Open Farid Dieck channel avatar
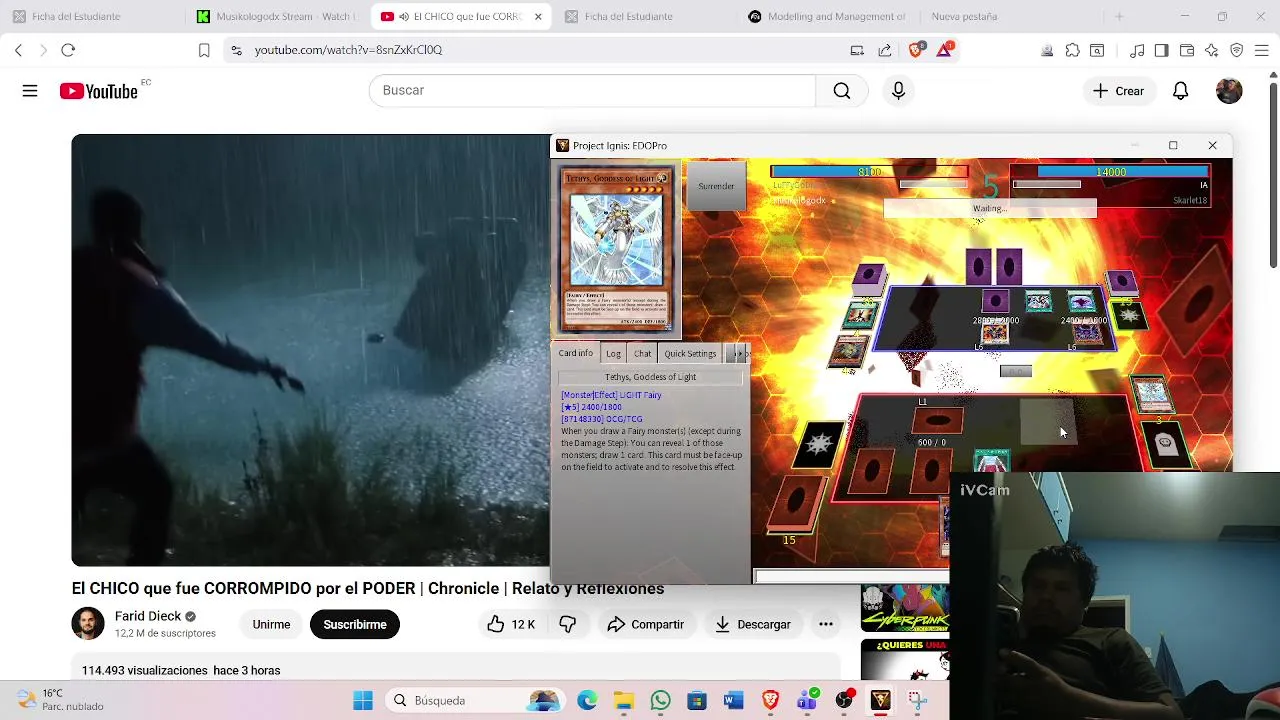 (x=88, y=624)
